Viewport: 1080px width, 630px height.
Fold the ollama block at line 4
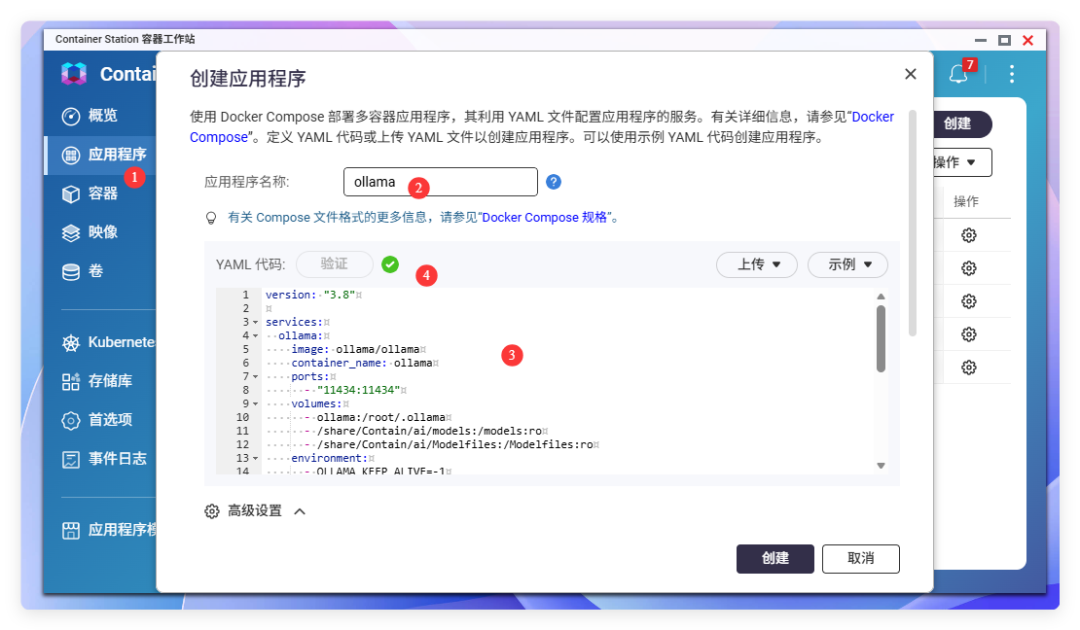click(256, 336)
